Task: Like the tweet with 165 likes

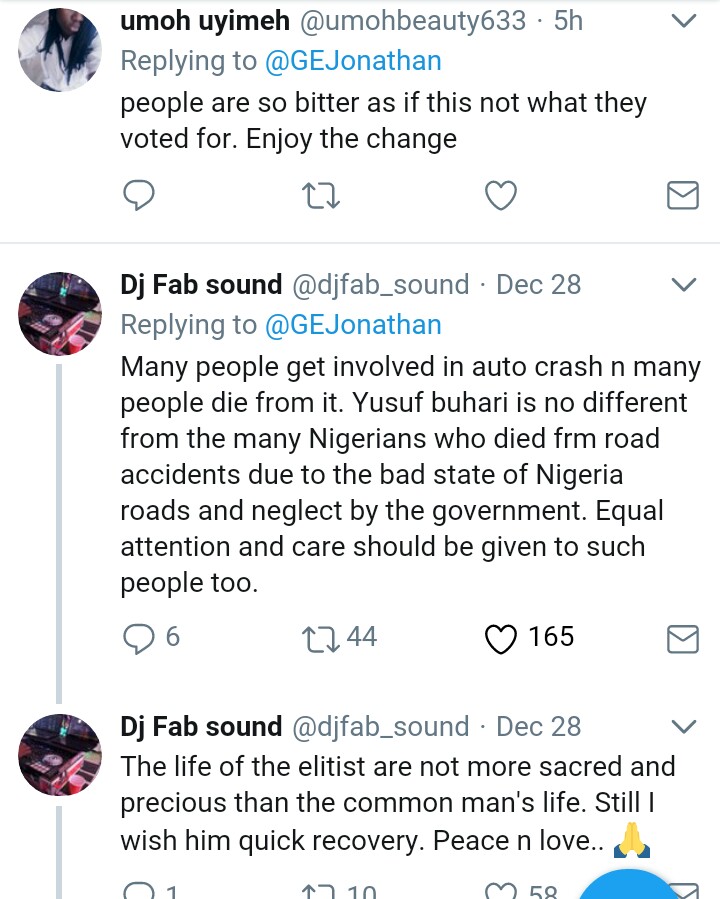Action: point(500,638)
